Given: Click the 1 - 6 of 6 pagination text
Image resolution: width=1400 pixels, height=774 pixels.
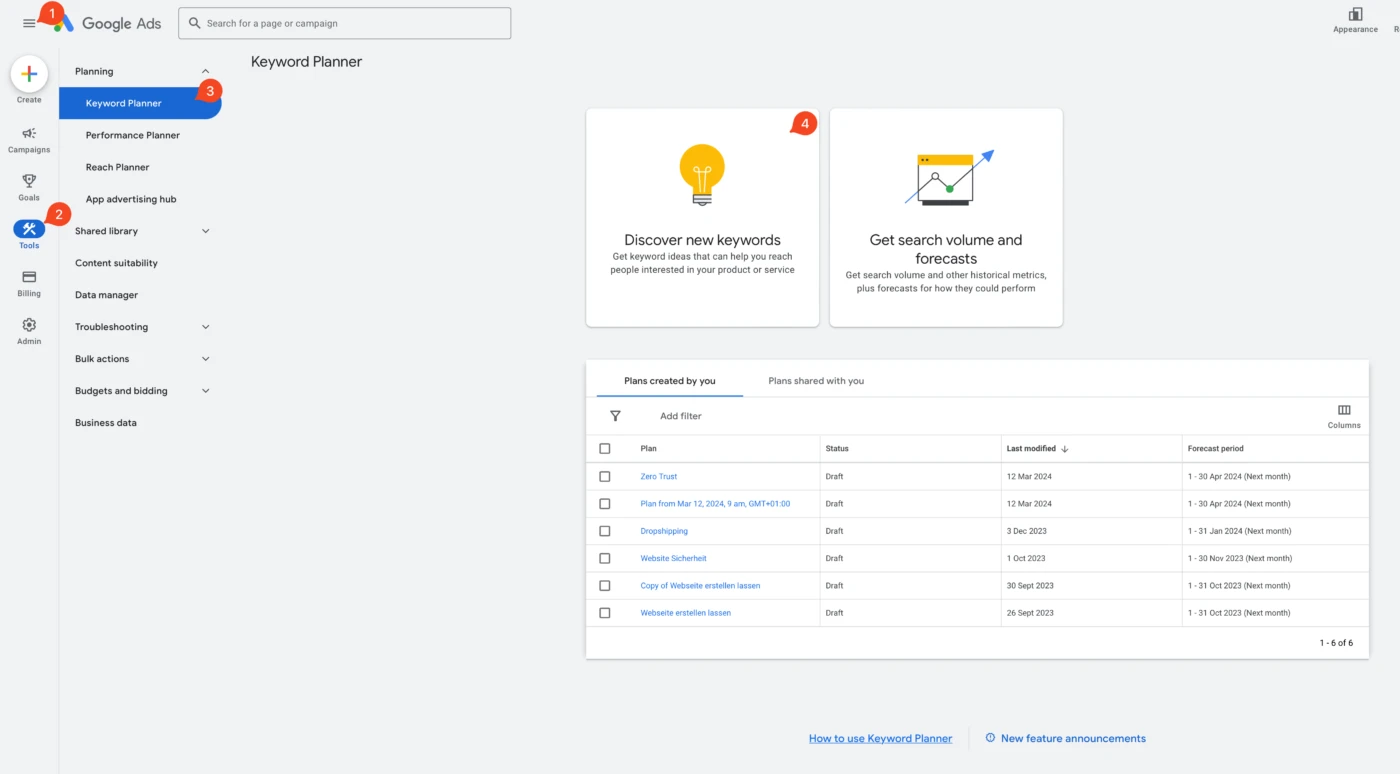Looking at the screenshot, I should pyautogui.click(x=1336, y=643).
